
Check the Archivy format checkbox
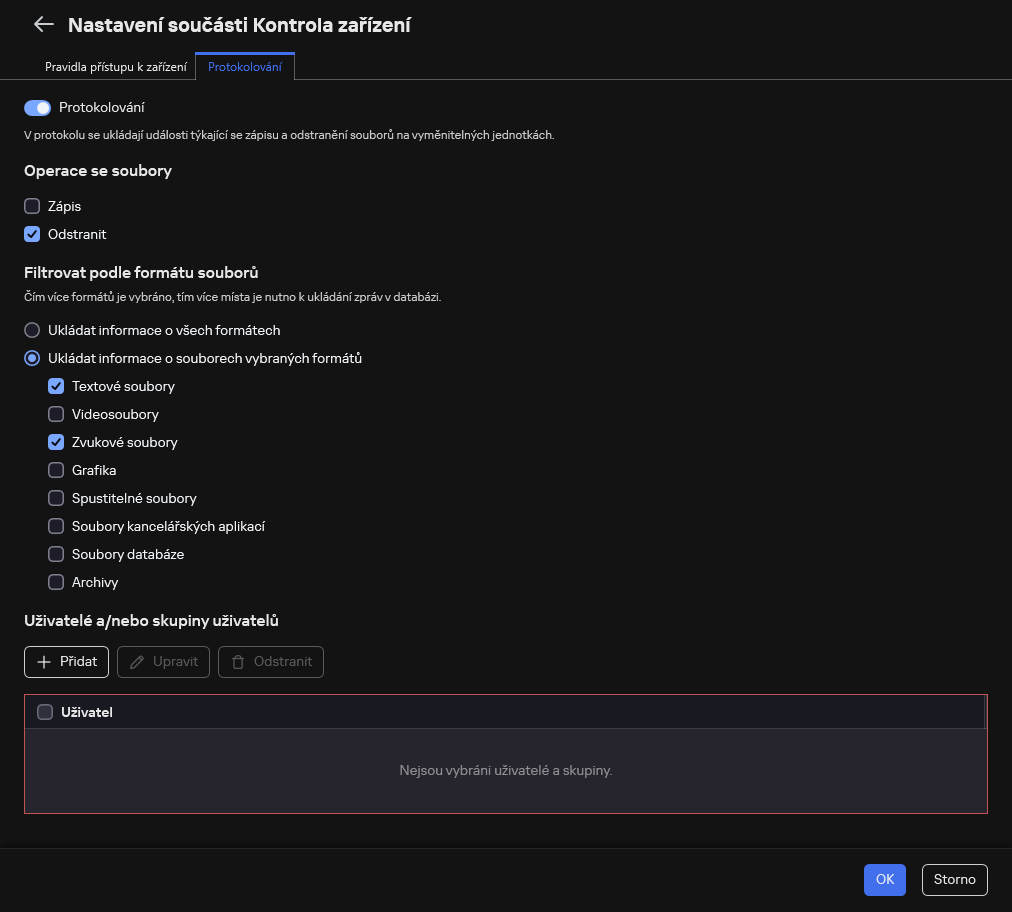tap(56, 582)
